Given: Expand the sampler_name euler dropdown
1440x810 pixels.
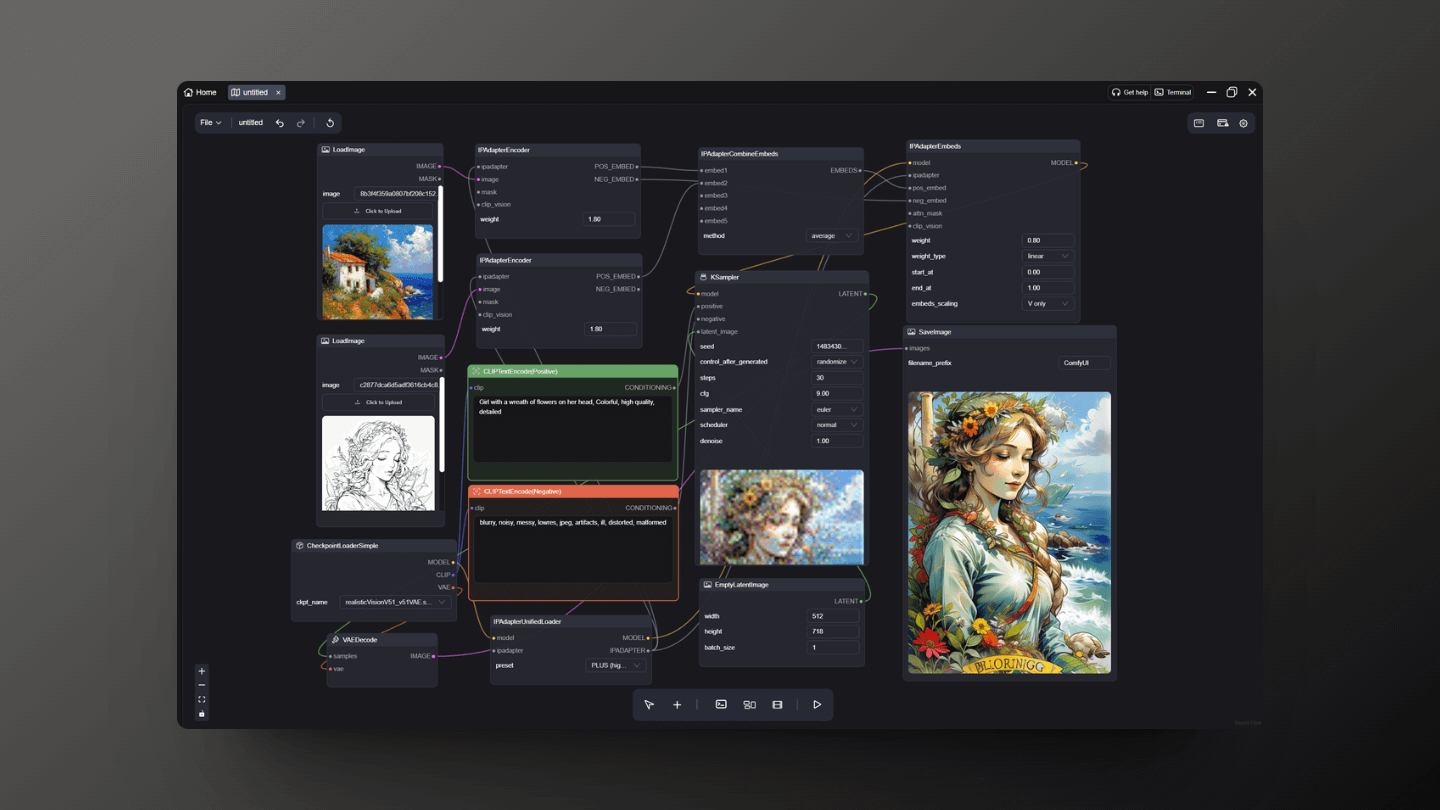Looking at the screenshot, I should click(x=836, y=410).
